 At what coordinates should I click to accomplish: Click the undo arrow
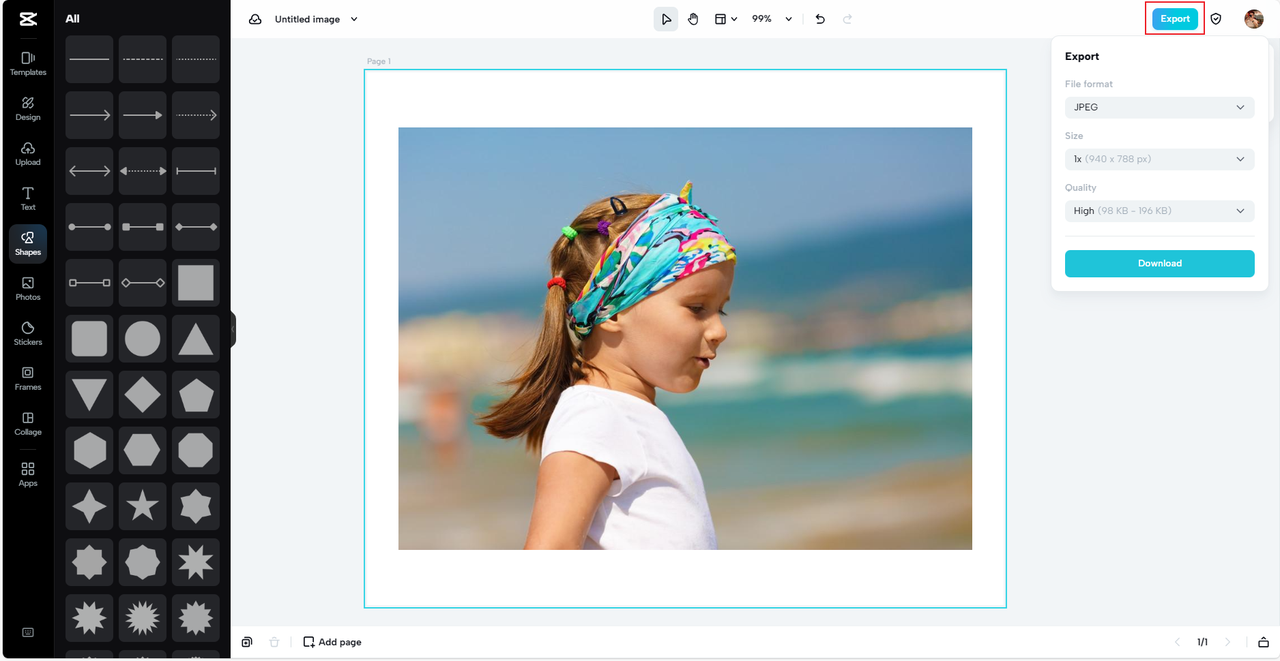tap(820, 19)
